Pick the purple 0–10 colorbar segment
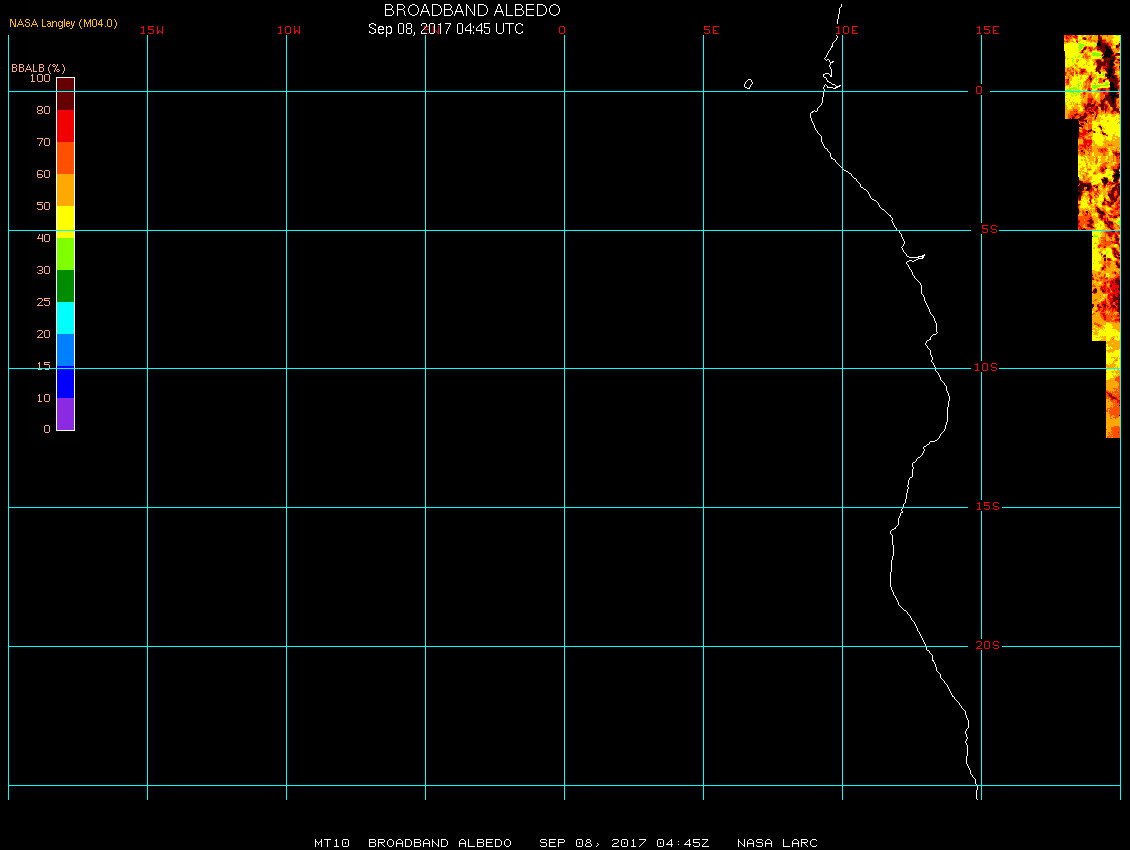Image resolution: width=1130 pixels, height=850 pixels. click(x=66, y=414)
